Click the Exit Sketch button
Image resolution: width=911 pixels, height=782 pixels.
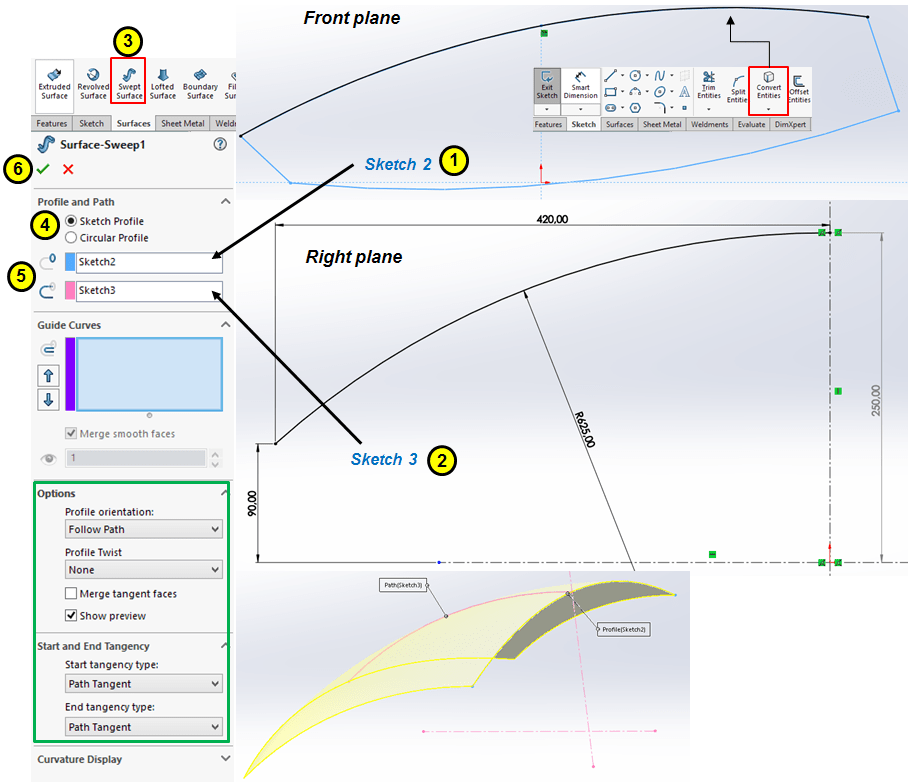[x=547, y=85]
